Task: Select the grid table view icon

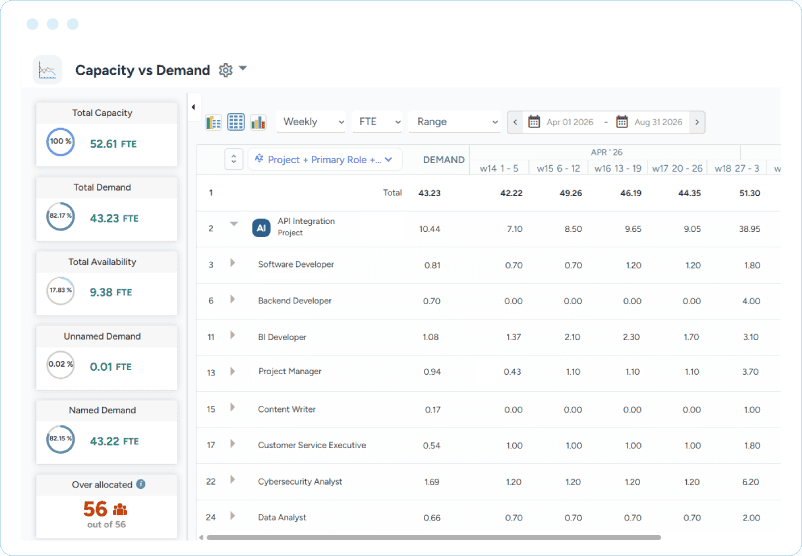Action: click(x=236, y=122)
